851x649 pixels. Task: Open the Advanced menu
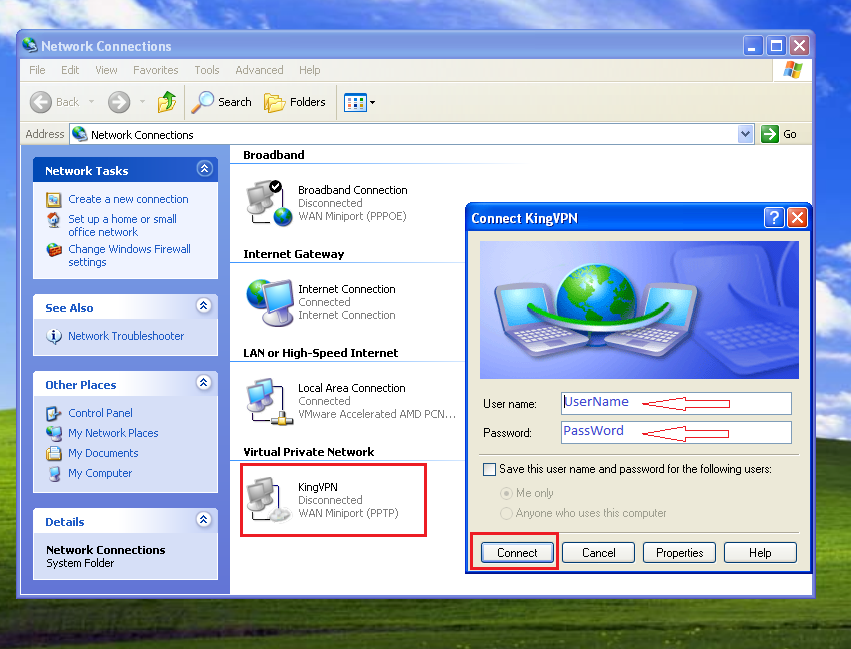coord(259,70)
